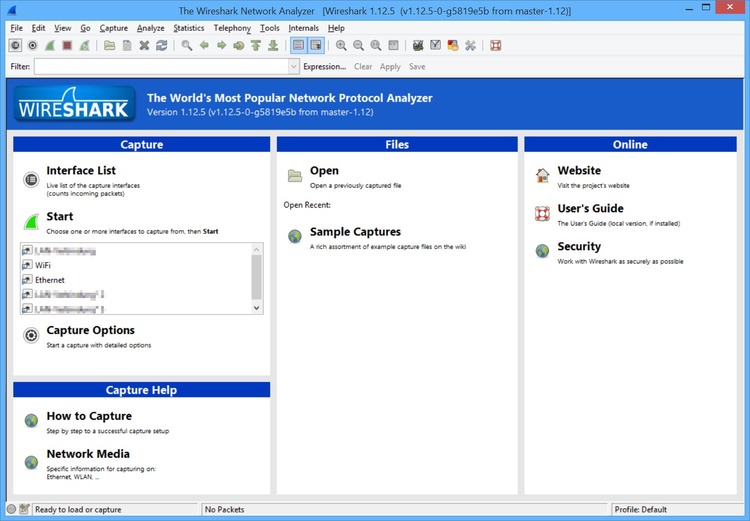Open the How to Capture guide
This screenshot has height=521, width=750.
coord(89,416)
